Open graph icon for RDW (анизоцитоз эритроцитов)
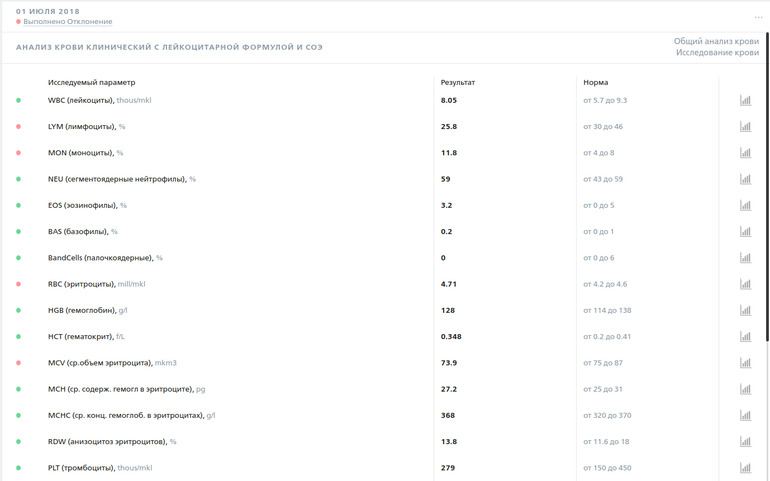This screenshot has height=481, width=770. (745, 441)
